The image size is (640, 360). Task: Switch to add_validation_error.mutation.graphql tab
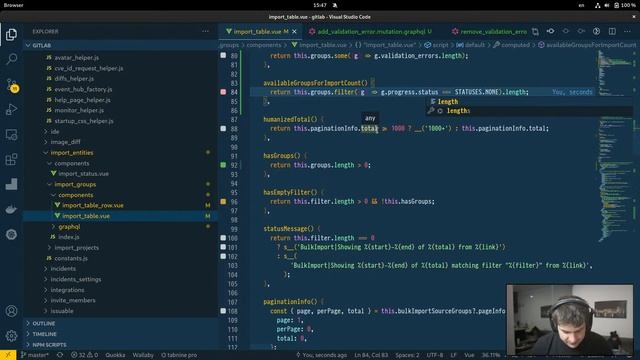[x=371, y=31]
